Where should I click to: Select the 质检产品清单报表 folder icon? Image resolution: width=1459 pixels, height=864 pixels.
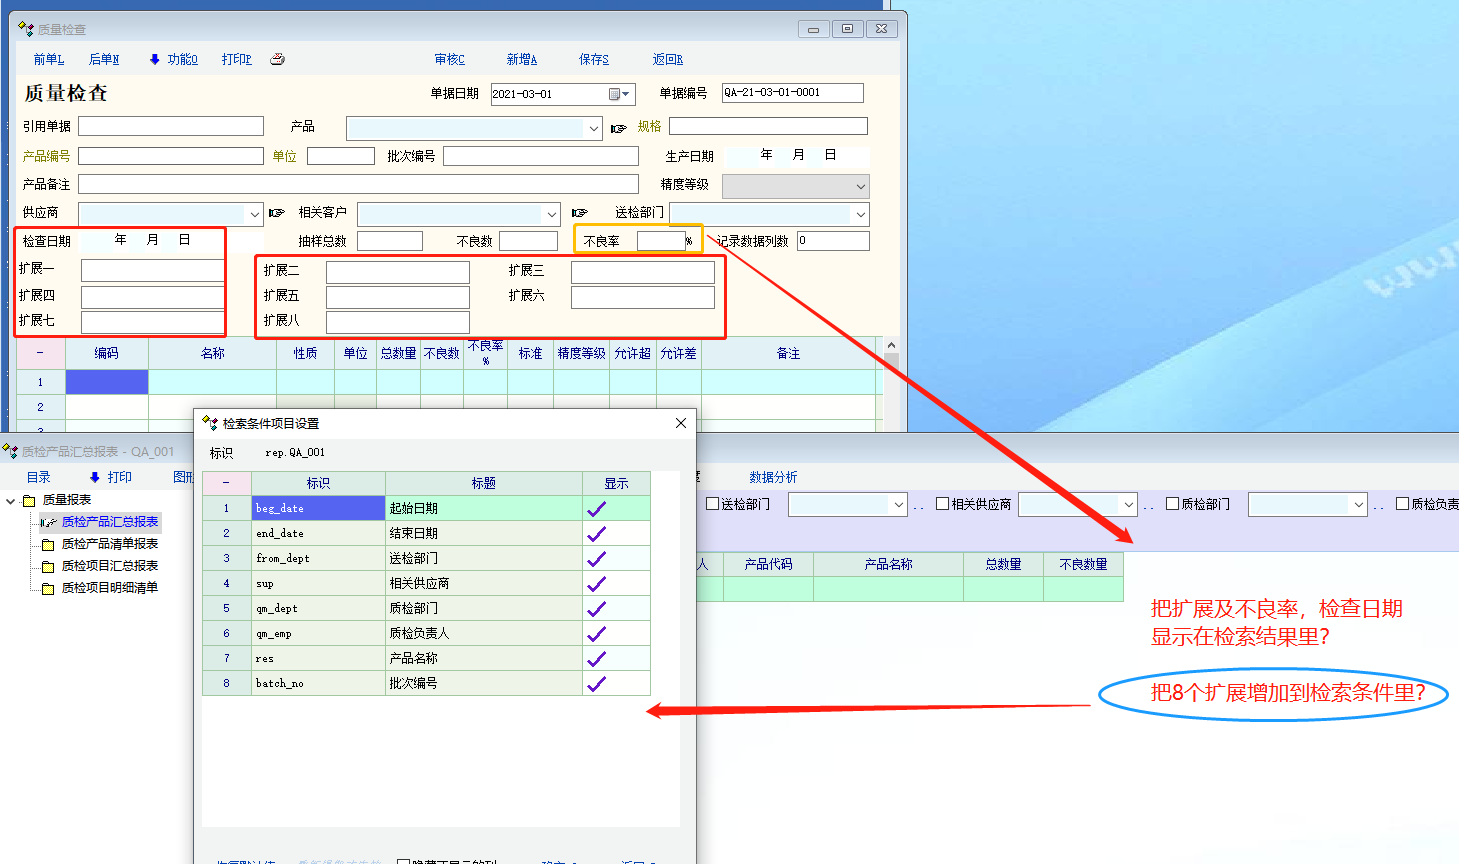coord(47,545)
